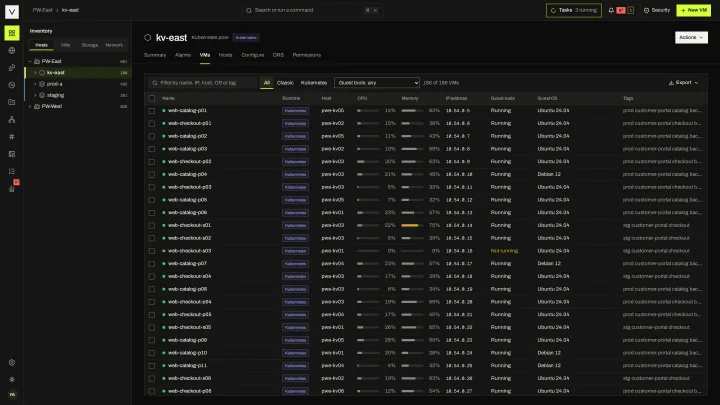Click the prod-a cluster icon in tree
The width and height of the screenshot is (720, 405).
[x=42, y=84]
